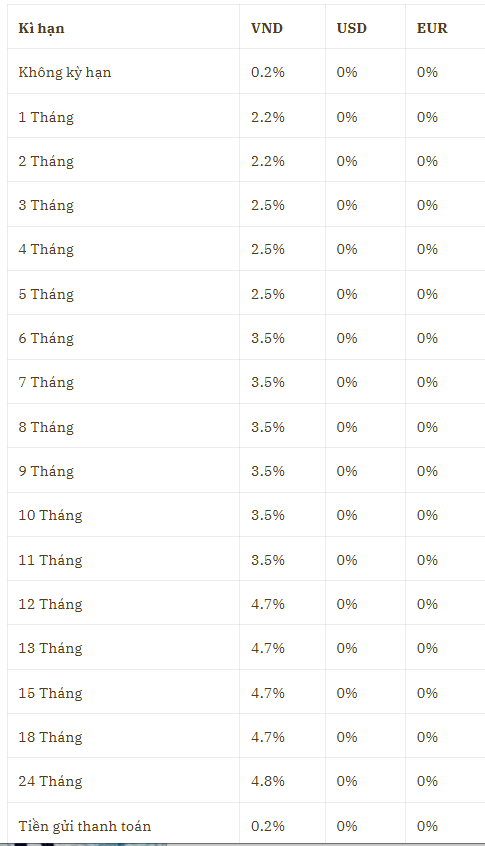Click the 1 Tháng row label

pyautogui.click(x=46, y=117)
